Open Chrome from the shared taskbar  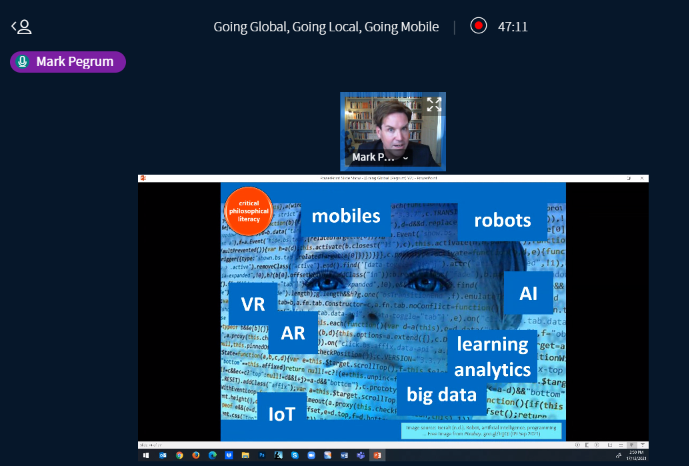[179, 455]
